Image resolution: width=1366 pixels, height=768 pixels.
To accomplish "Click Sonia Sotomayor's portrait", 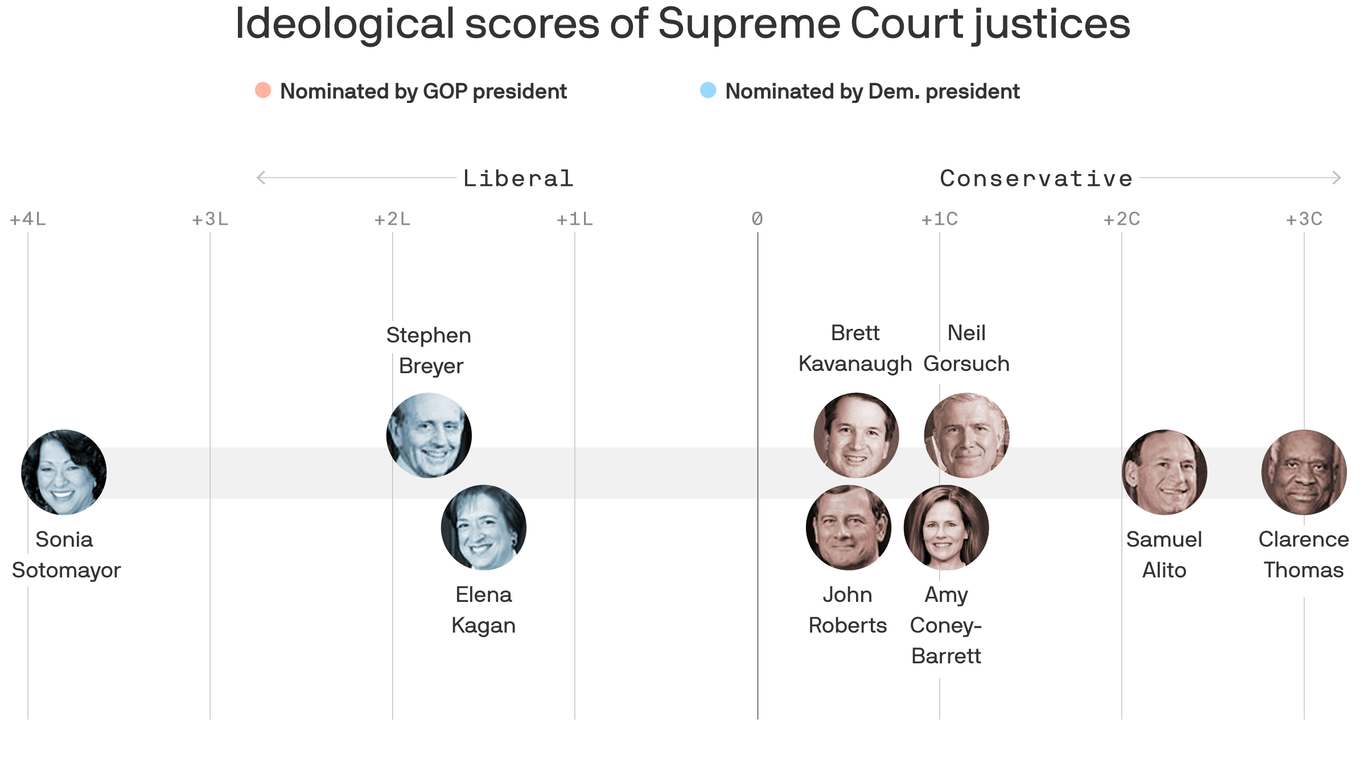I will click(x=64, y=473).
